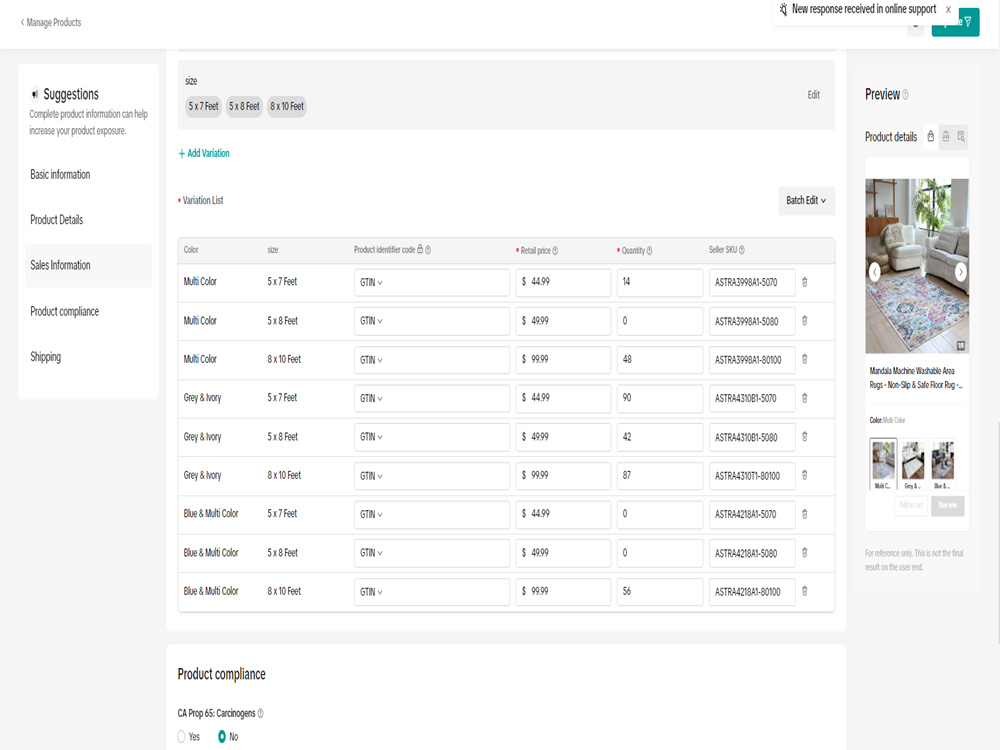Select Blue & Multi thumbnail in preview

(942, 464)
